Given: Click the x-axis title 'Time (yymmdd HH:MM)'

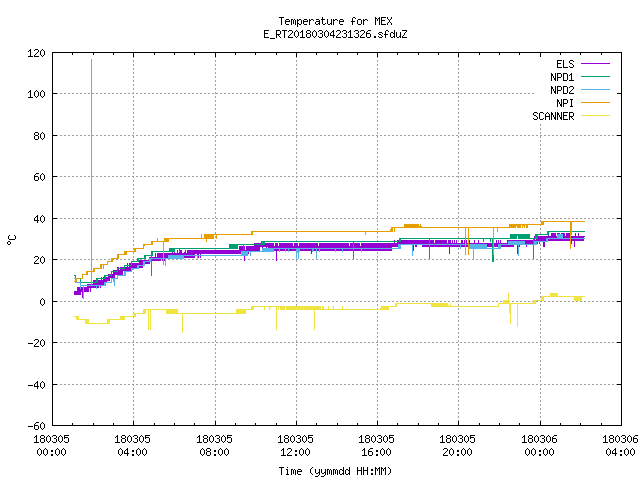Looking at the screenshot, I should click(x=335, y=471).
